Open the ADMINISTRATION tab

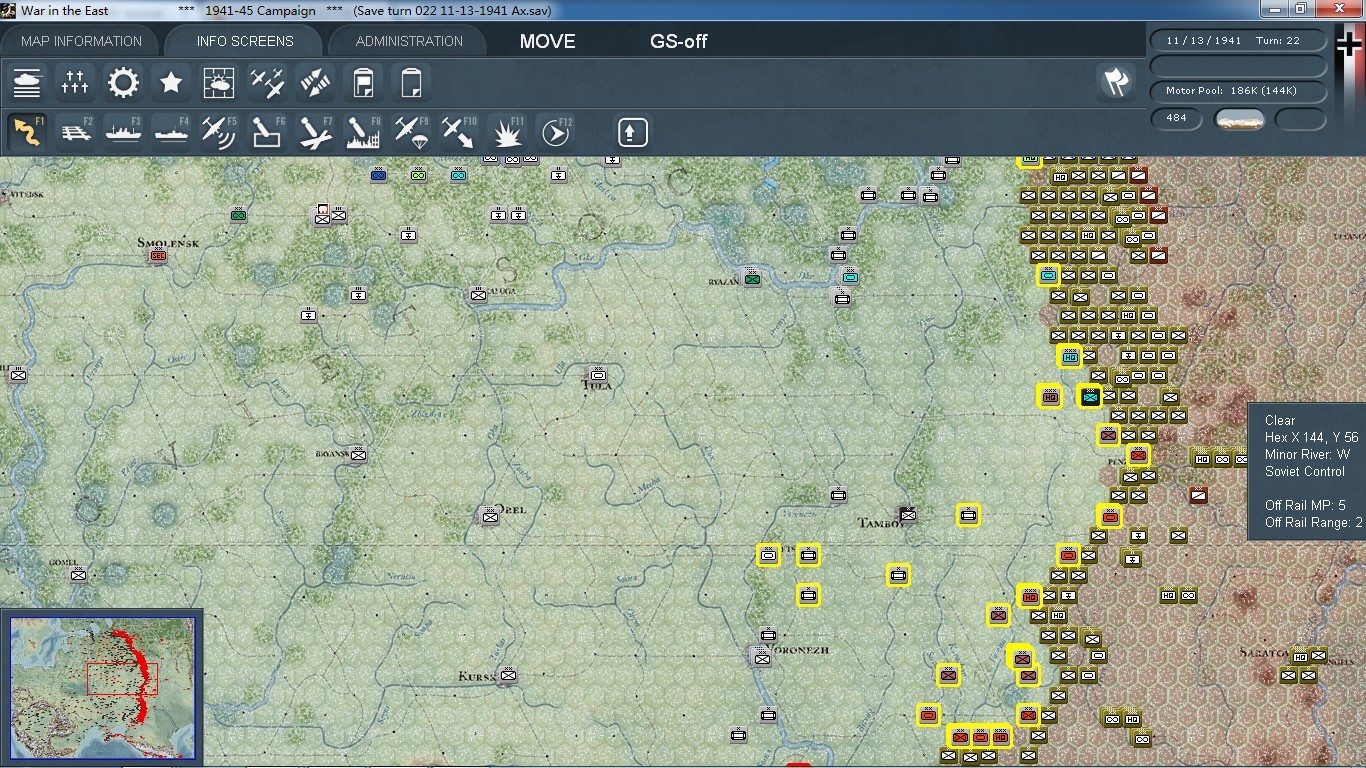click(409, 41)
